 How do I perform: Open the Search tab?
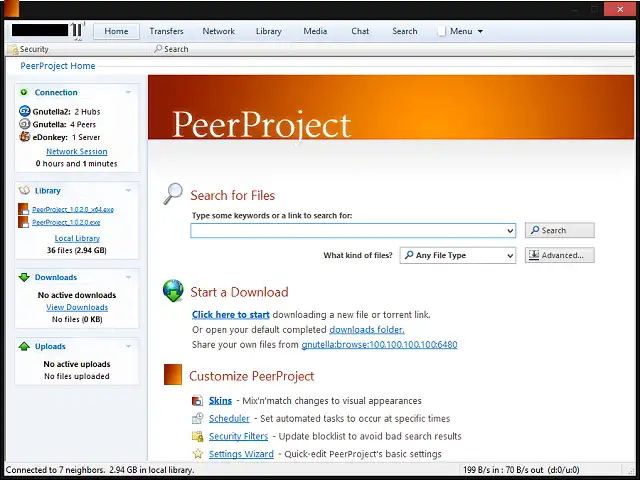pos(404,31)
